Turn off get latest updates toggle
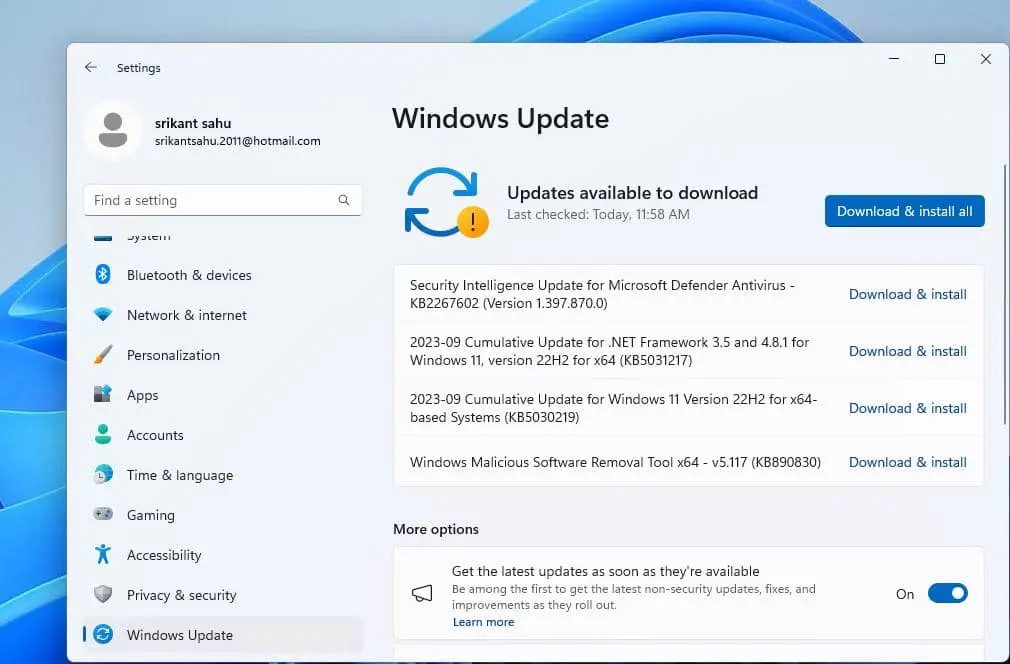Screen dimensions: 1010x664 click(x=947, y=594)
